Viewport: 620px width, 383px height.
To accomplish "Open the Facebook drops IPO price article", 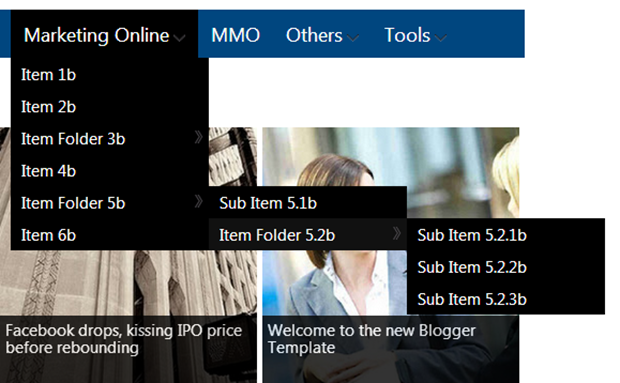I will click(123, 339).
